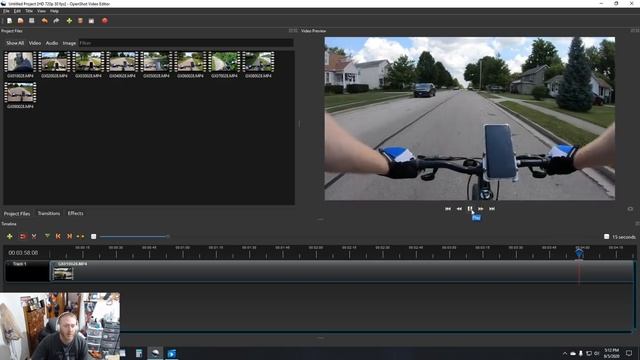Open the View menu
Viewport: 640px width, 360px height.
click(41, 11)
